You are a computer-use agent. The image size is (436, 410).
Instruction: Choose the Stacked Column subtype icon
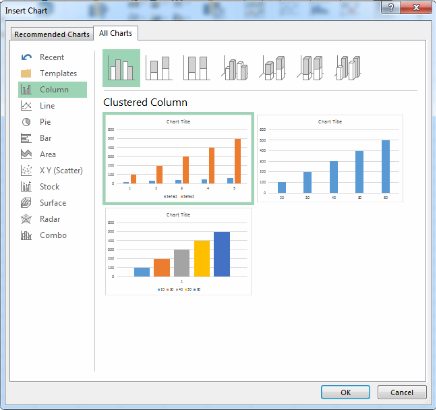pos(159,68)
